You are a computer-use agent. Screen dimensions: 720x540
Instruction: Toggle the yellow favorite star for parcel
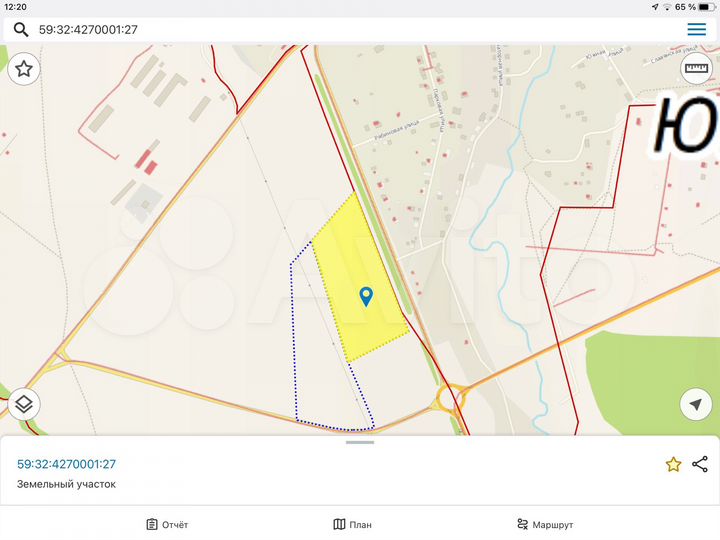pyautogui.click(x=673, y=464)
